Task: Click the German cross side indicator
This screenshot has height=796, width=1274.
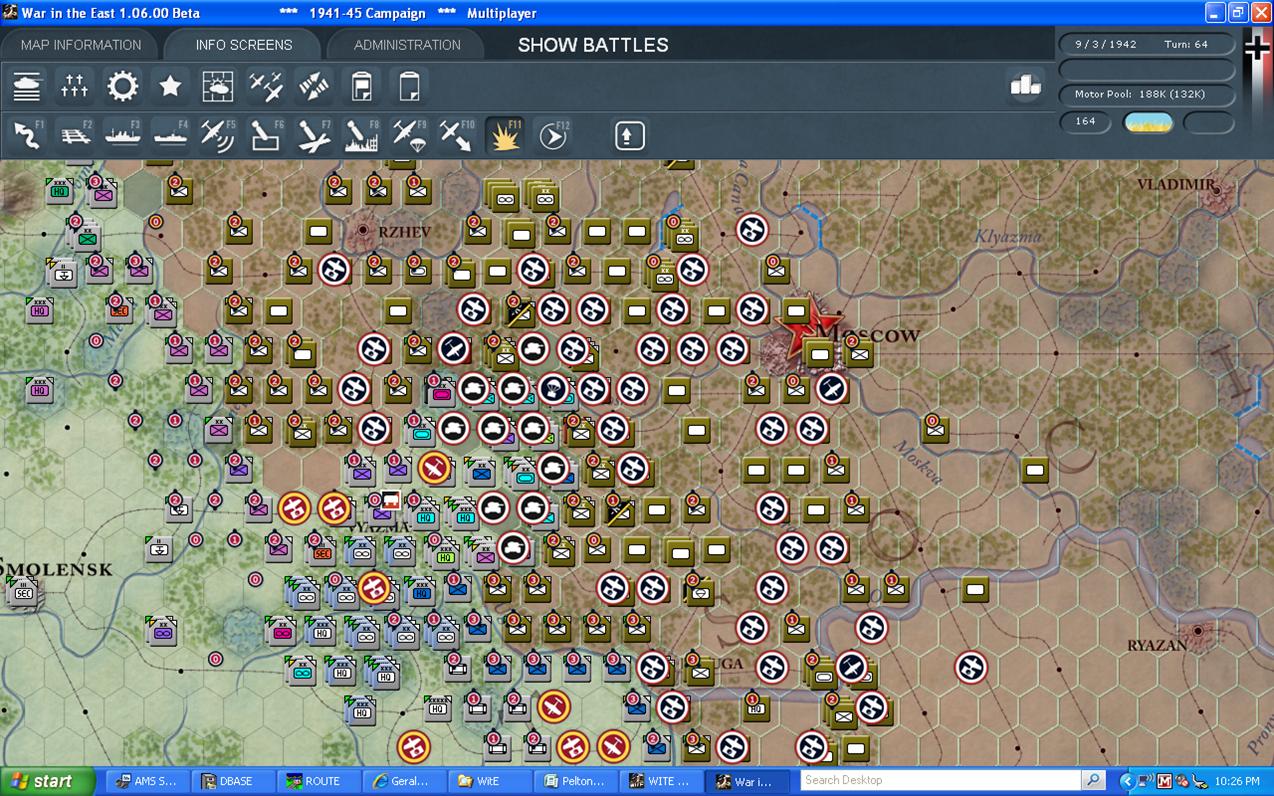Action: 1257,47
